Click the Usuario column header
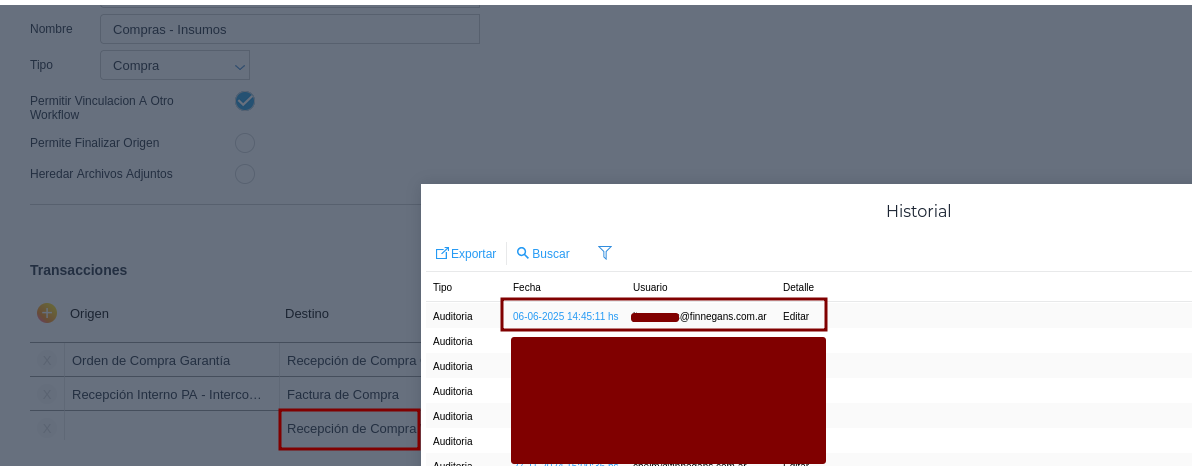 point(650,288)
